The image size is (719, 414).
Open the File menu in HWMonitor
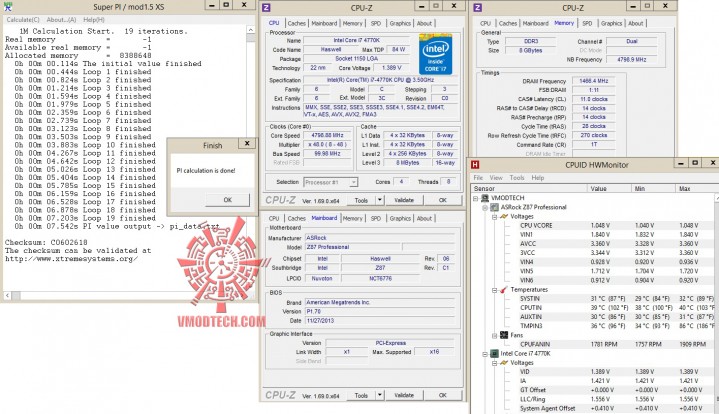click(x=478, y=177)
